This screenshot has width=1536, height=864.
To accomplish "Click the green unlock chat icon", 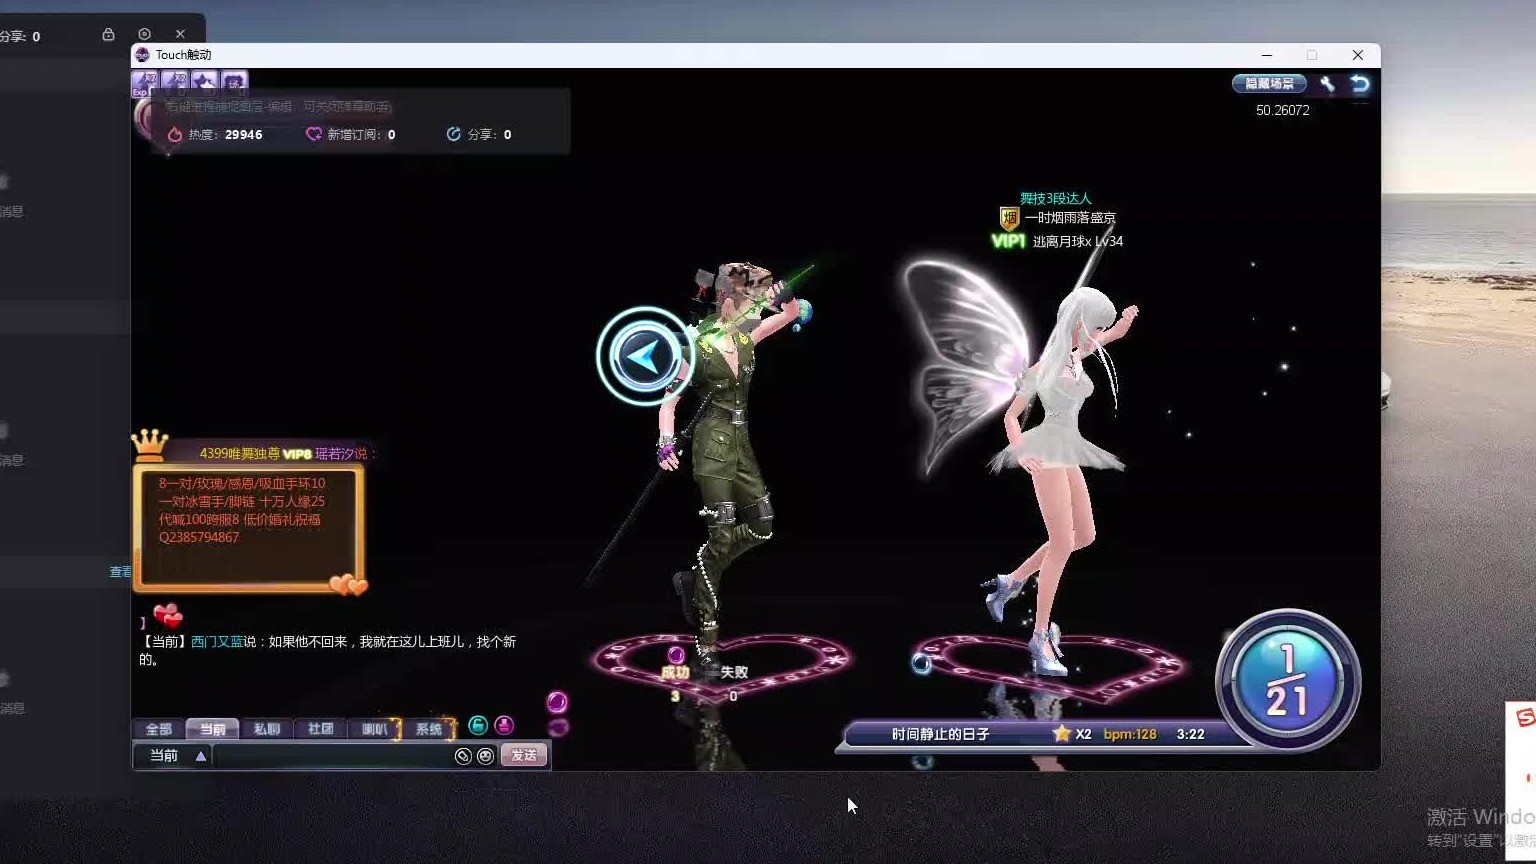I will pos(478,725).
